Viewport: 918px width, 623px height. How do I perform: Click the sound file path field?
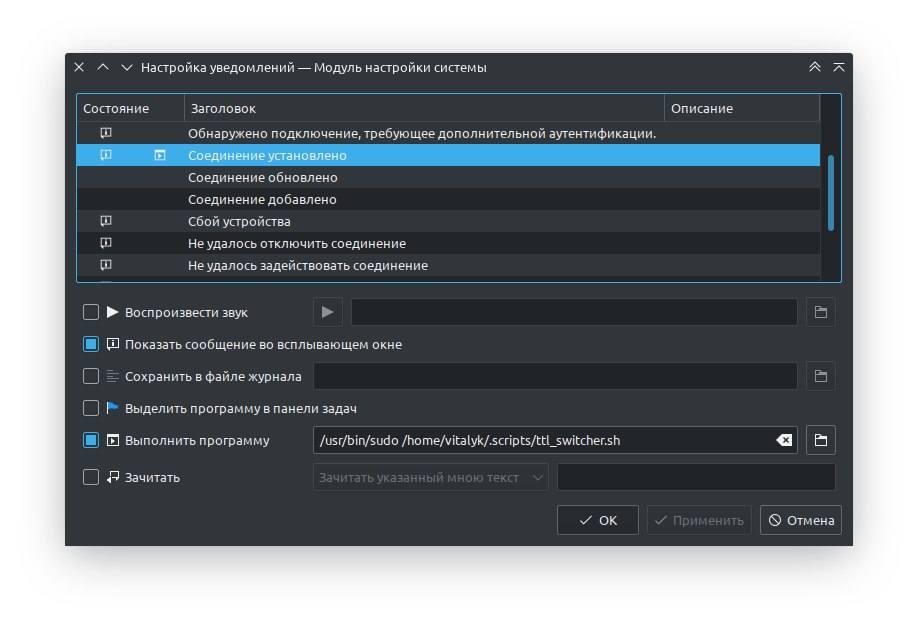(574, 312)
